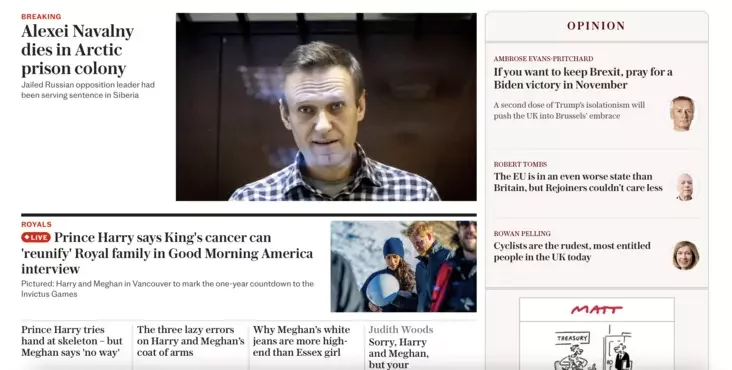Open the Alexei Navalny dies headline
Image resolution: width=732 pixels, height=370 pixels.
[x=77, y=50]
